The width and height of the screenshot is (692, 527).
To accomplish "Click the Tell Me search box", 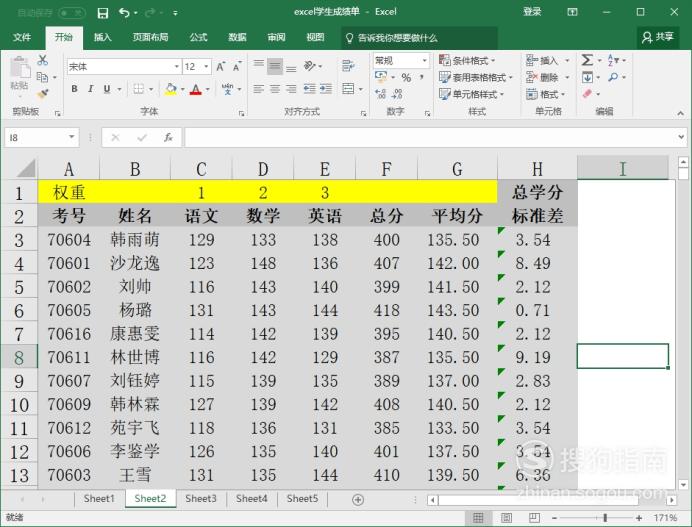I will point(419,38).
